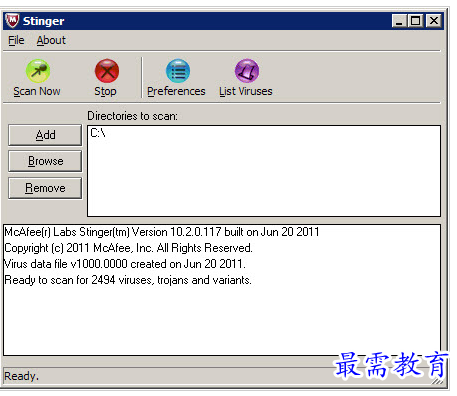Open Preferences via the blue list icon
Viewport: 457px width, 396px height.
click(x=178, y=71)
